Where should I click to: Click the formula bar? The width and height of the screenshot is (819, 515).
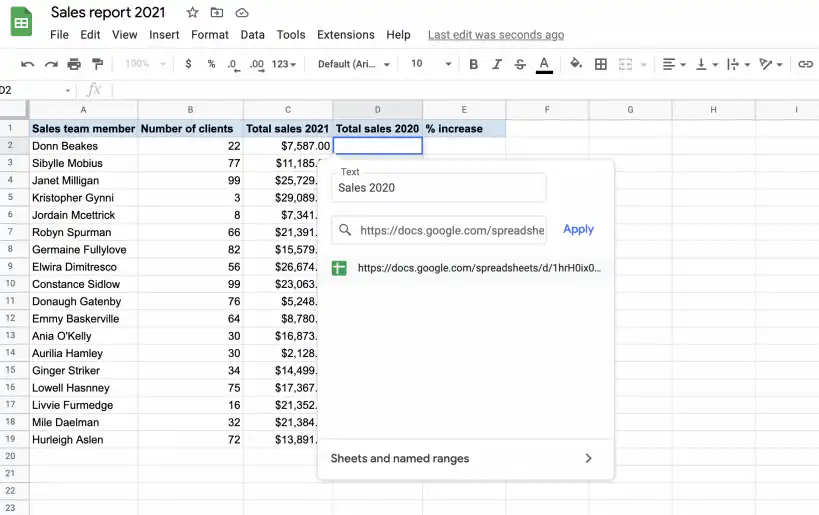click(465, 90)
